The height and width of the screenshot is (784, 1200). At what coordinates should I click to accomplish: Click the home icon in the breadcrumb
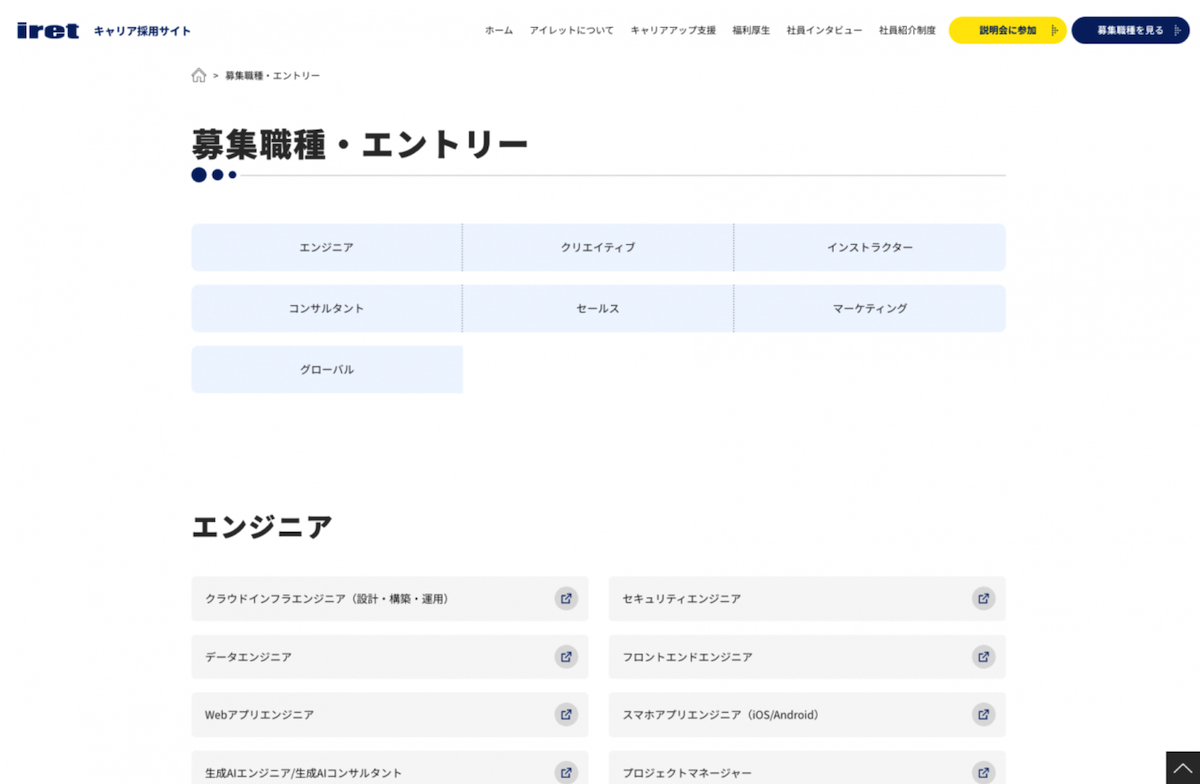(198, 75)
